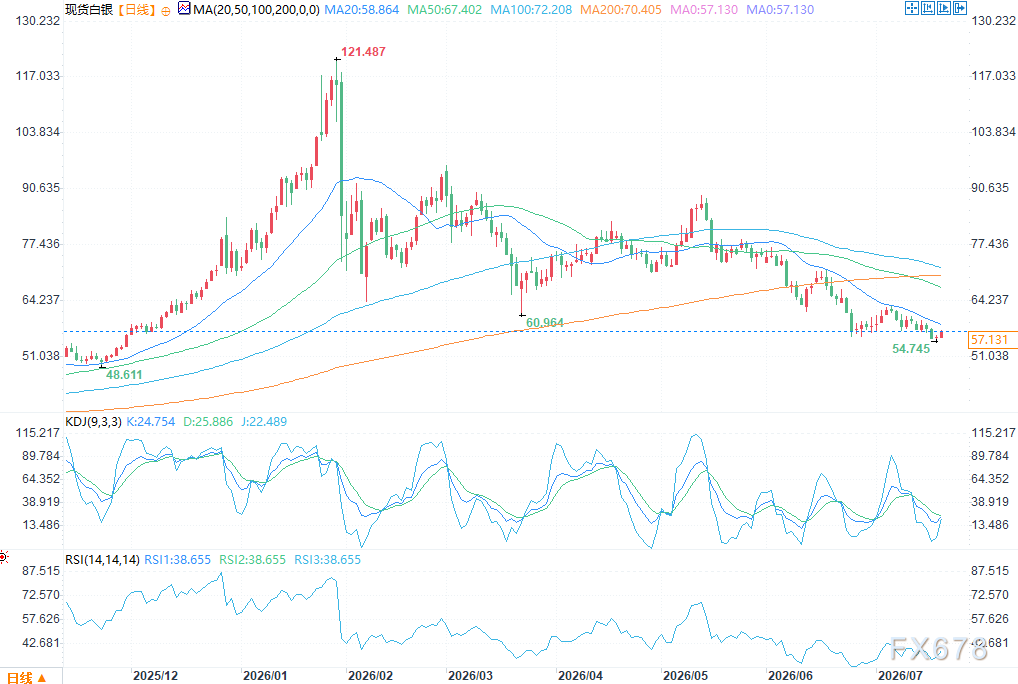Click the RSI3:38.655 reading
The image size is (1018, 684).
pos(327,559)
